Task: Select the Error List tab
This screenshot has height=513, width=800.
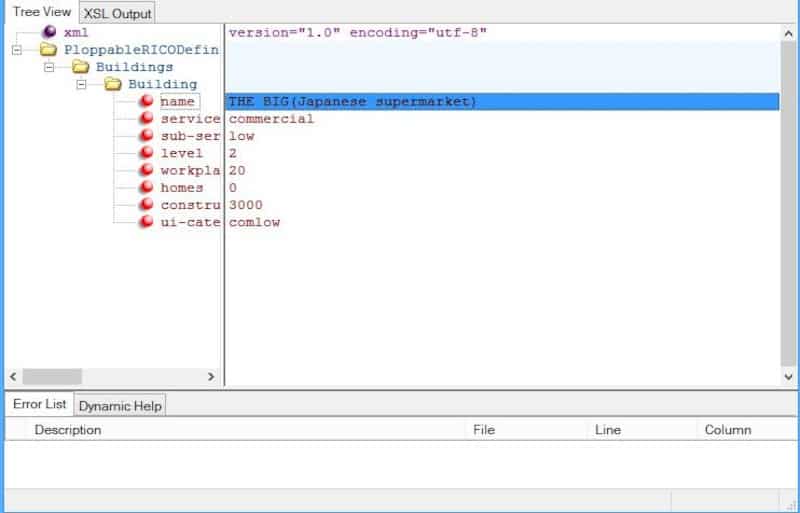Action: pos(39,404)
